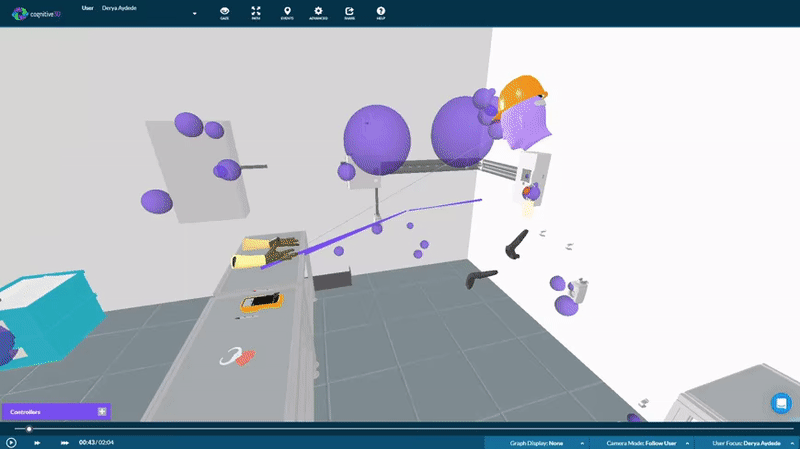The height and width of the screenshot is (449, 800).
Task: Open the Help question mark icon
Action: (x=380, y=12)
